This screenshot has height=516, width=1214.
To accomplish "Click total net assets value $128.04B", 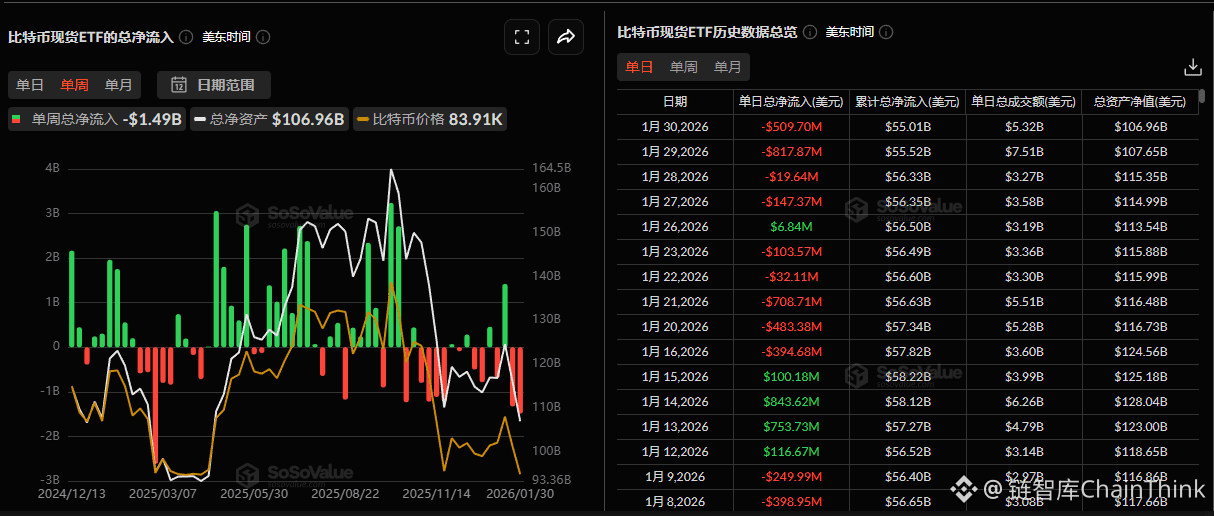I will (1140, 402).
